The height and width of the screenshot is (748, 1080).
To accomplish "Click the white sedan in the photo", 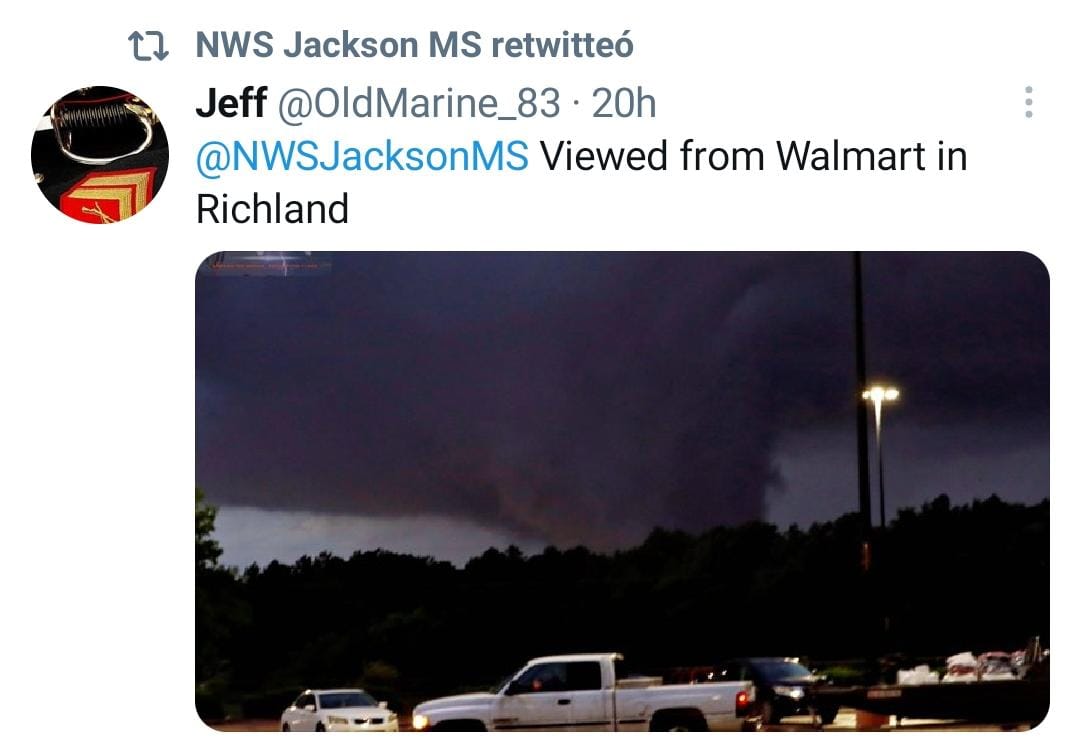I will 340,710.
